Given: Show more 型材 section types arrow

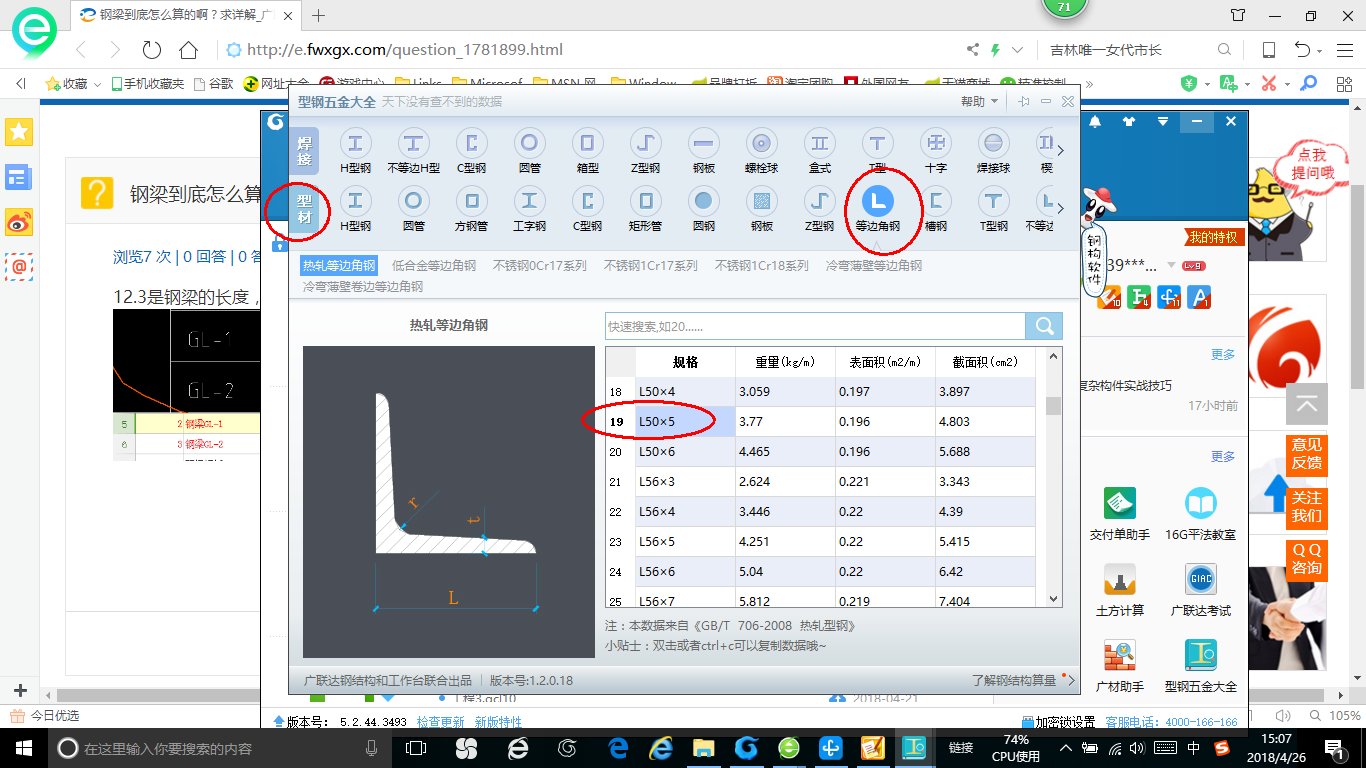Looking at the screenshot, I should [1061, 208].
